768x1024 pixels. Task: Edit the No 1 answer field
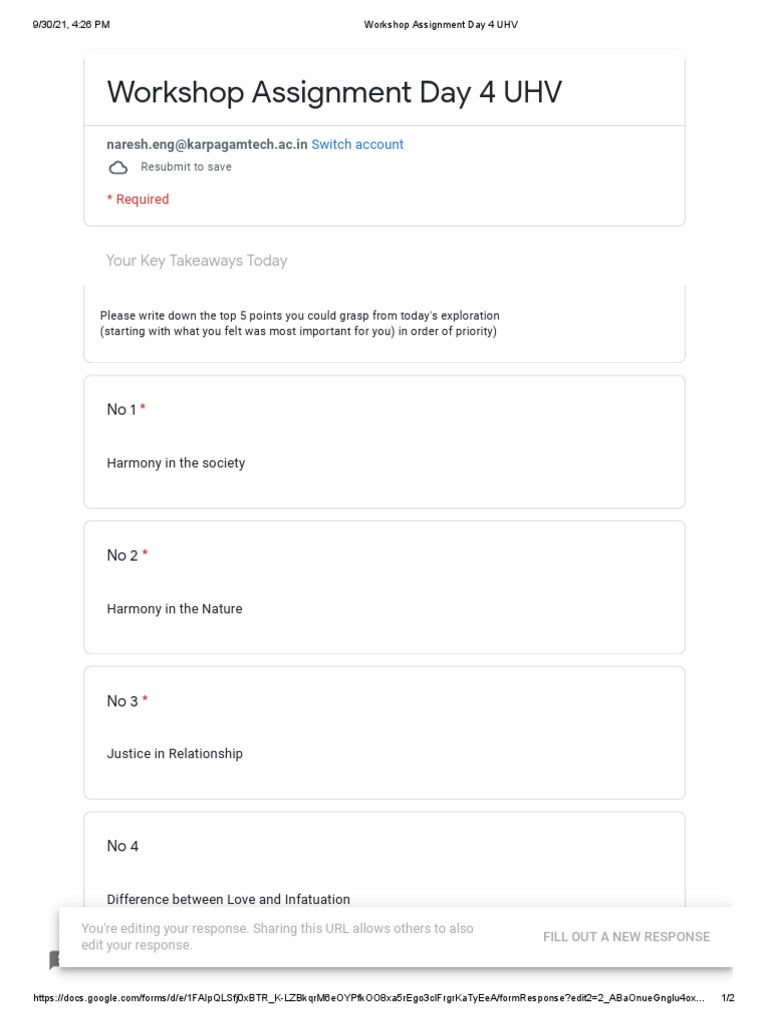176,464
